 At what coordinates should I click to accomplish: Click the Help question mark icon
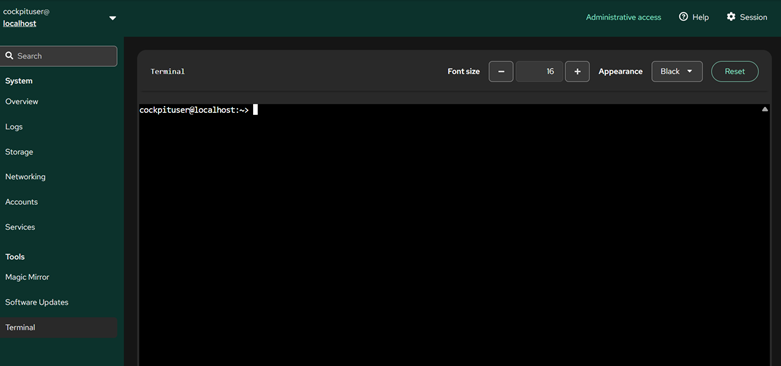pyautogui.click(x=683, y=17)
